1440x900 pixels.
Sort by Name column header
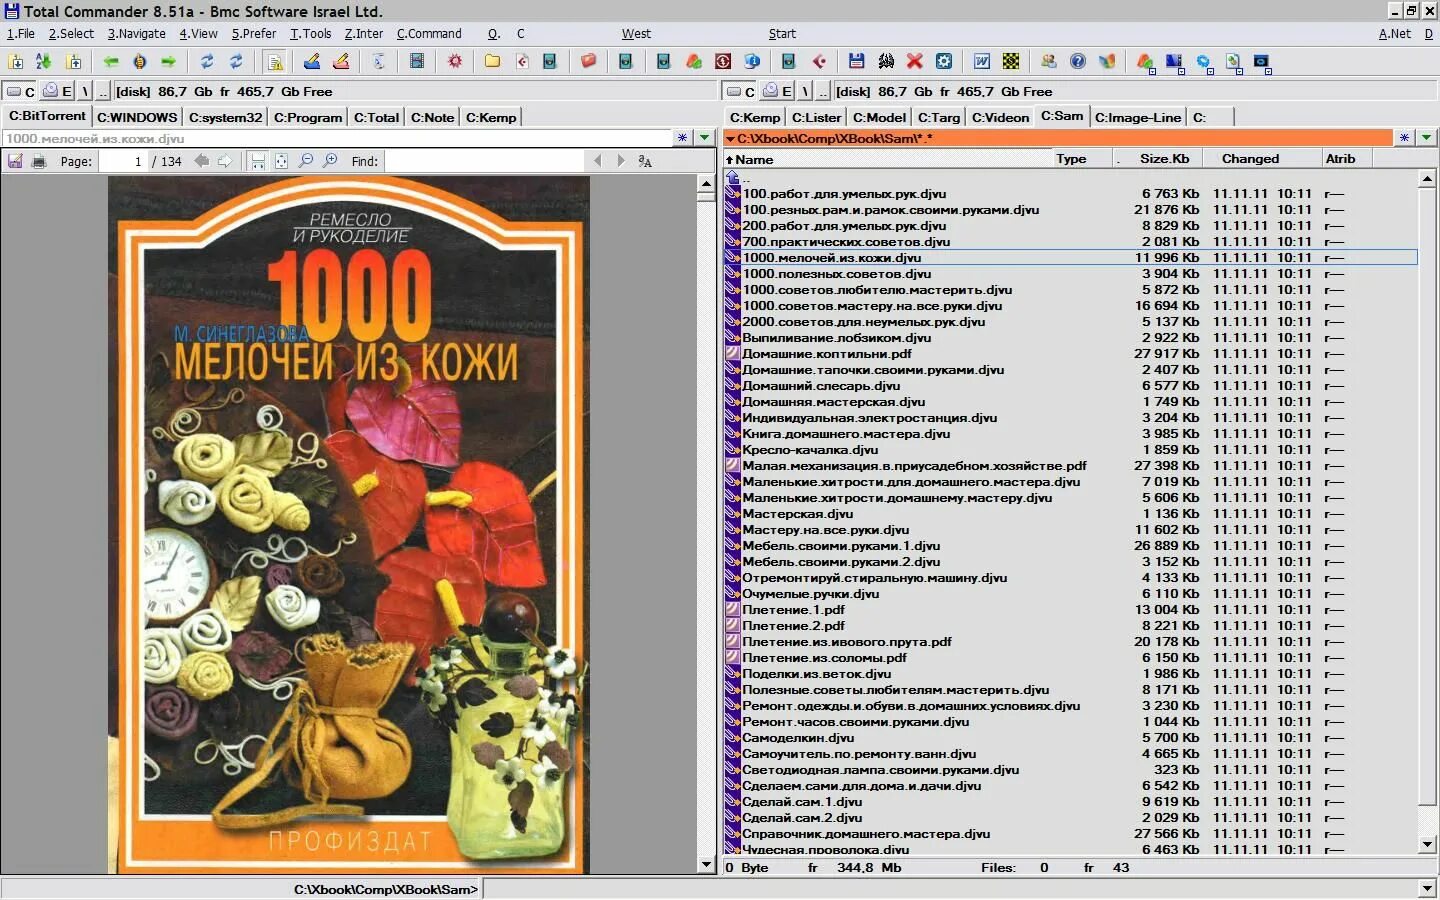click(889, 159)
